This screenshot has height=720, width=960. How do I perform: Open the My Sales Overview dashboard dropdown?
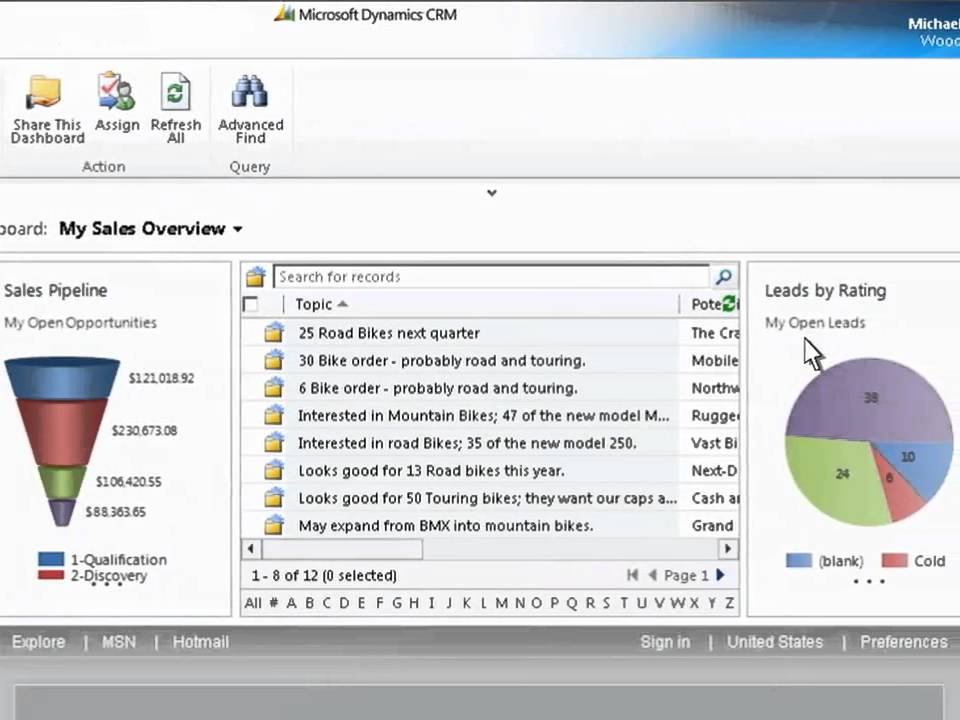(238, 229)
